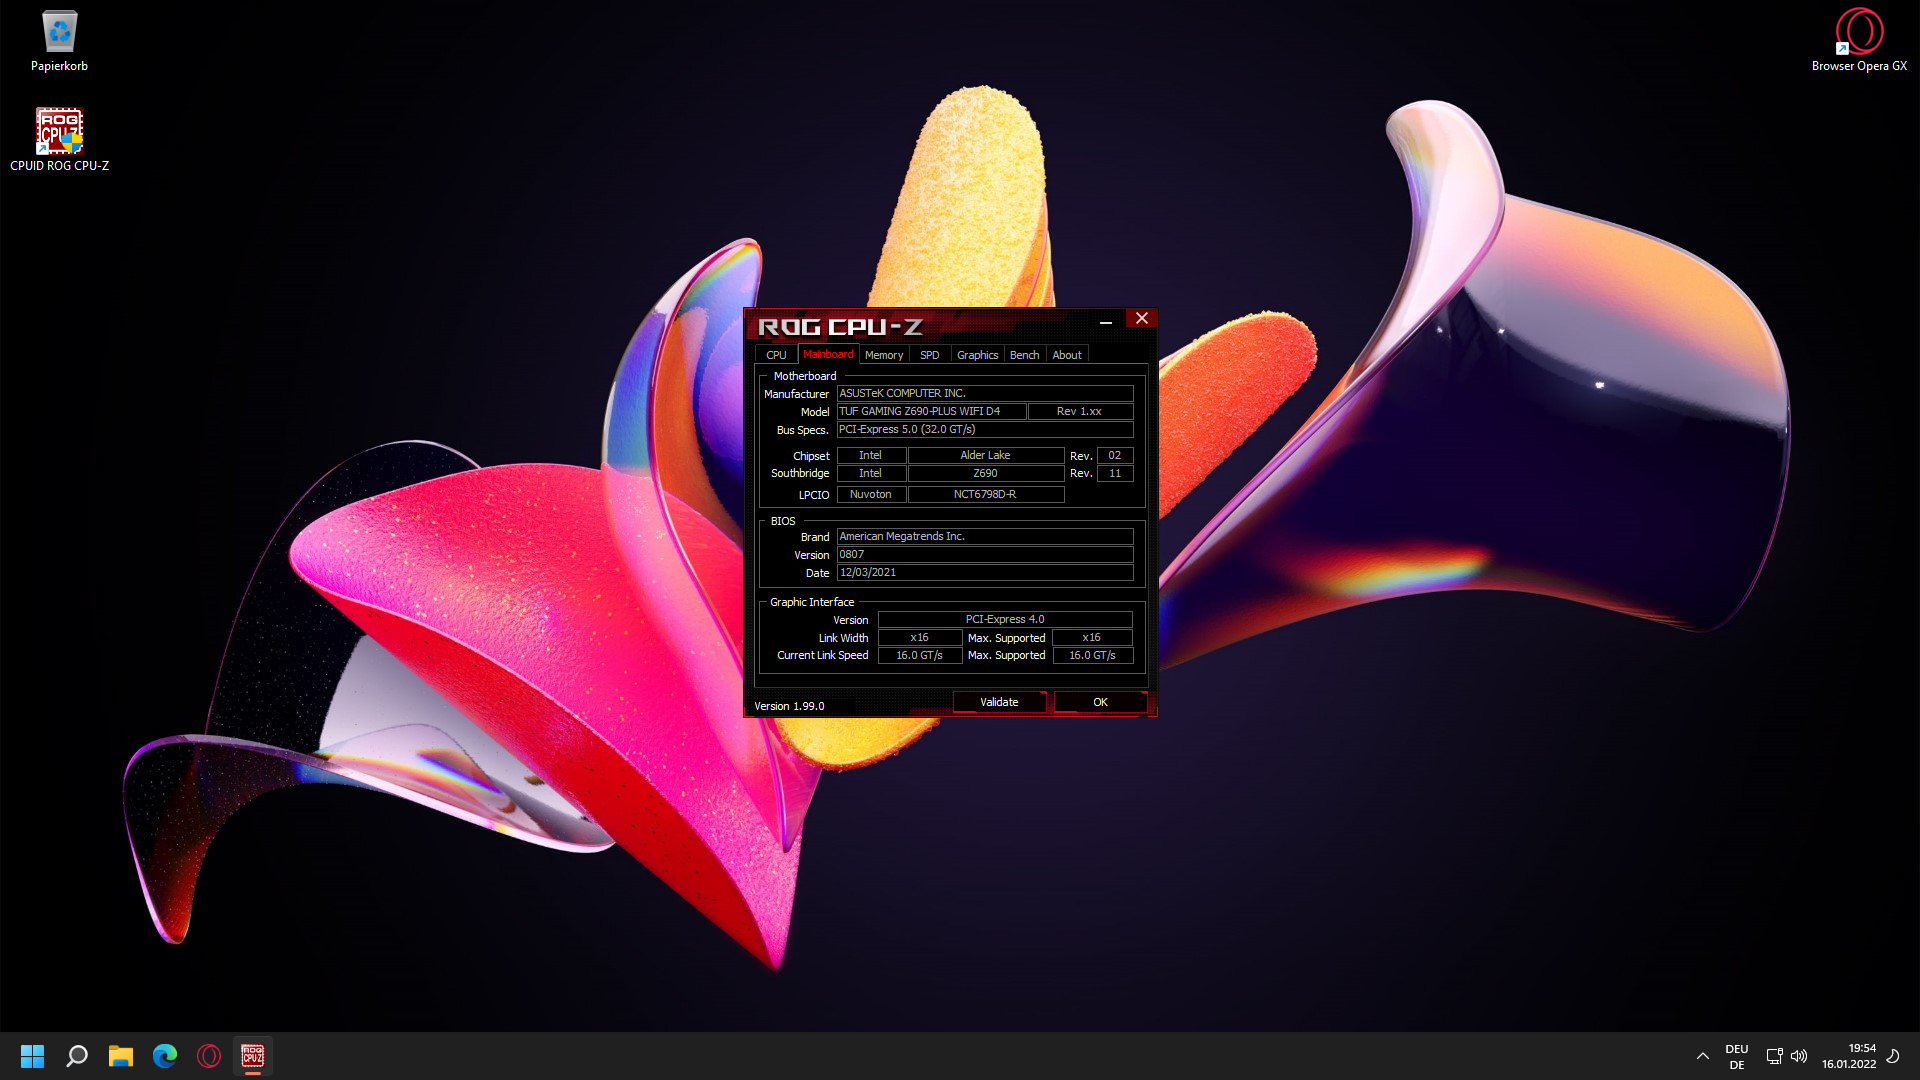Switch to the Memory tab
This screenshot has width=1920, height=1080.
883,355
